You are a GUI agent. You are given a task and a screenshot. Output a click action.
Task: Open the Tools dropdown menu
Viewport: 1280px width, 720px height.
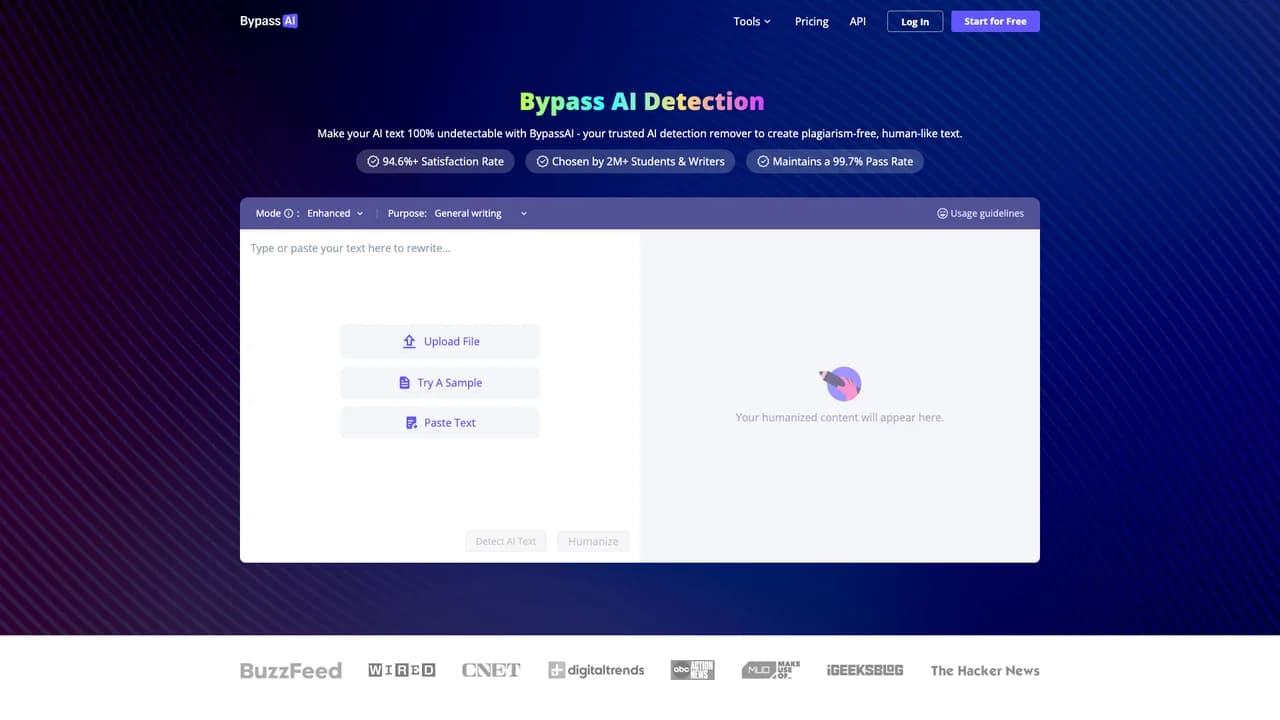pos(752,21)
